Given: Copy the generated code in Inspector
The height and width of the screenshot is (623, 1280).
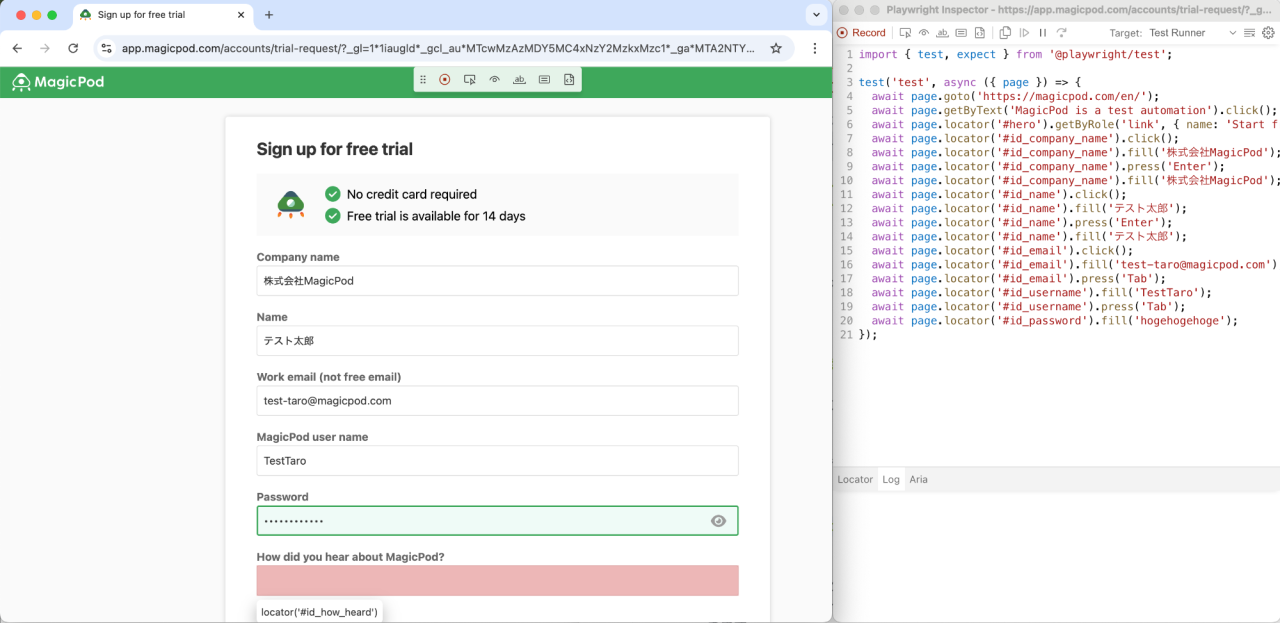Looking at the screenshot, I should [x=1005, y=33].
